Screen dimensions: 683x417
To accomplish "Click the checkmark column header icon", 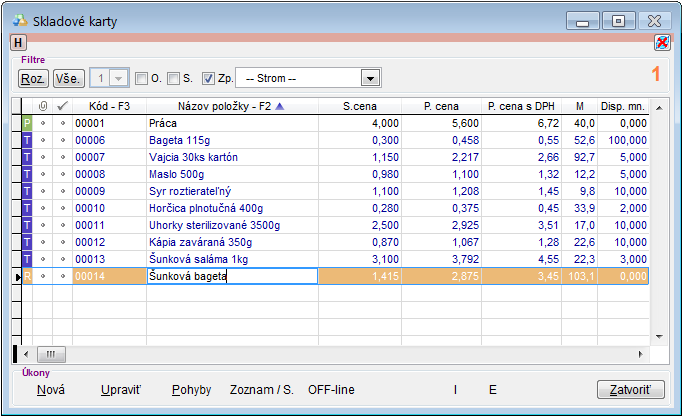I will coord(62,106).
